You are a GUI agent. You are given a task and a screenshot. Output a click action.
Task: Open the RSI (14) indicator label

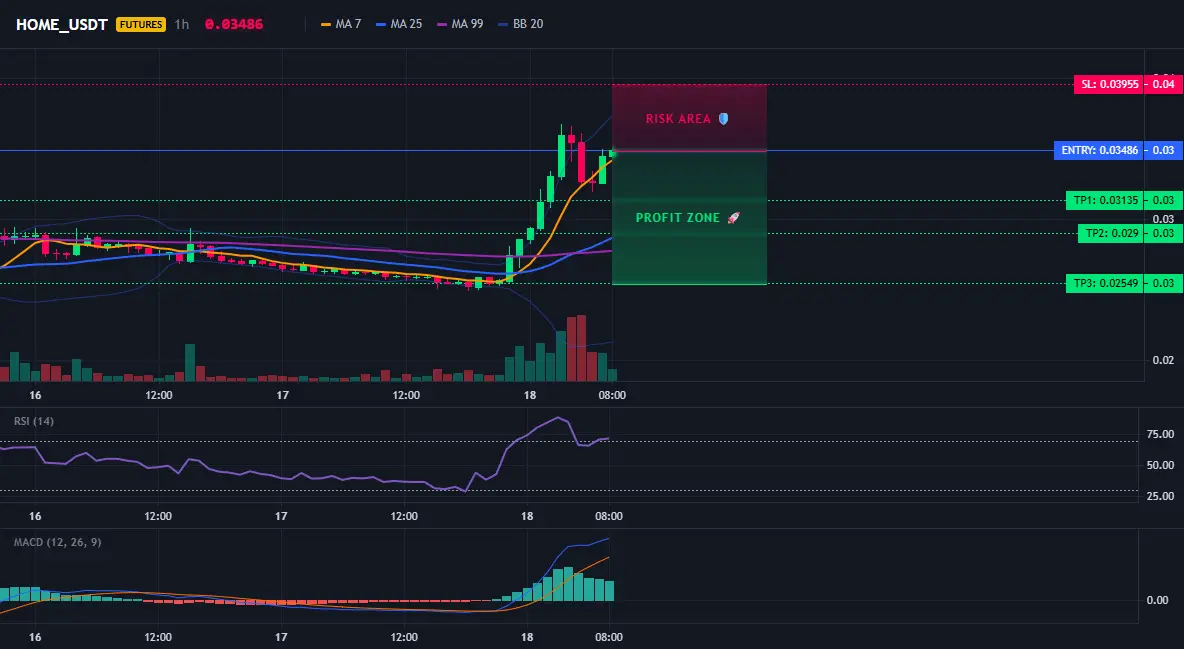click(34, 421)
